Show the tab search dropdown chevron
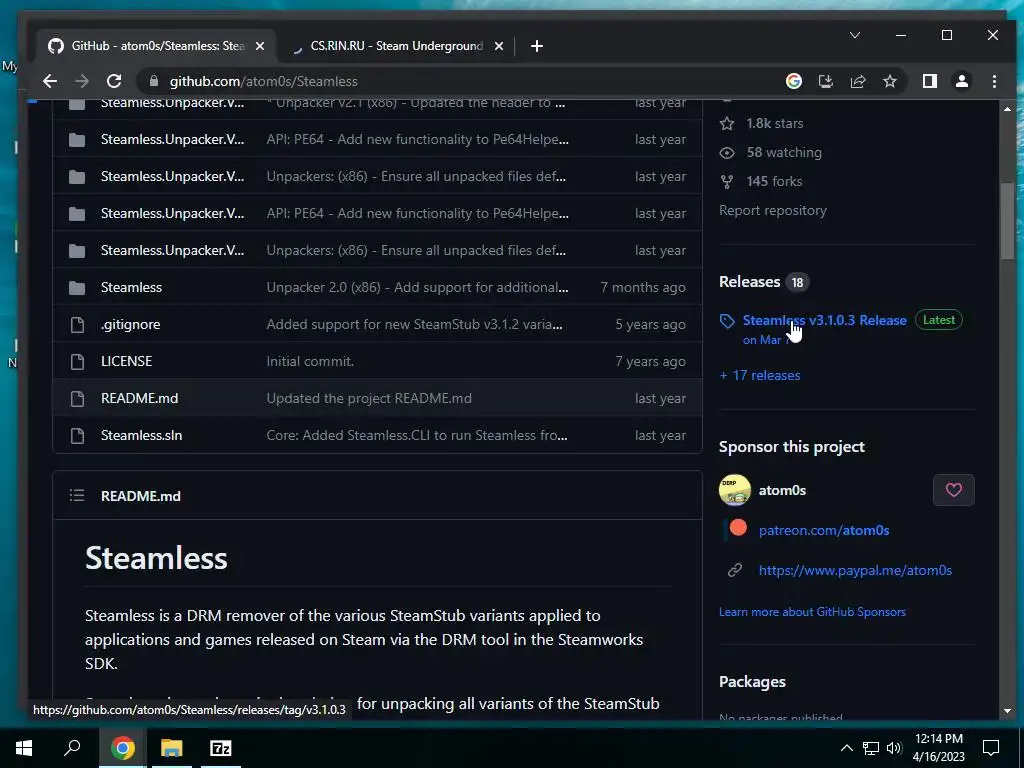Image resolution: width=1024 pixels, height=768 pixels. point(854,35)
